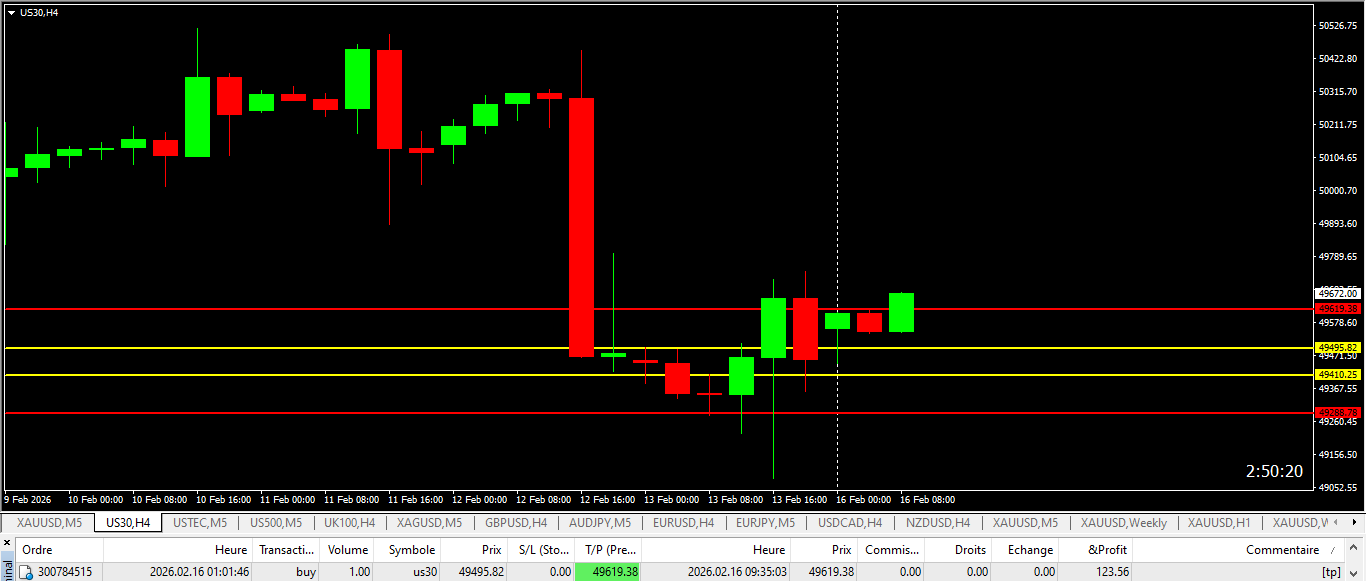Click the green T/P cell 49619.38

click(x=609, y=572)
